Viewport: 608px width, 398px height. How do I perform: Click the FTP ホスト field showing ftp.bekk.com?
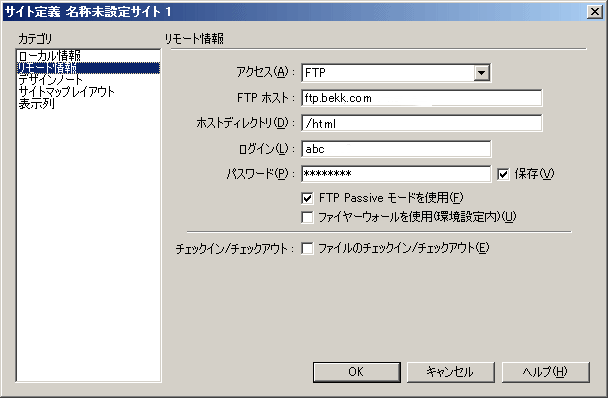pos(421,98)
